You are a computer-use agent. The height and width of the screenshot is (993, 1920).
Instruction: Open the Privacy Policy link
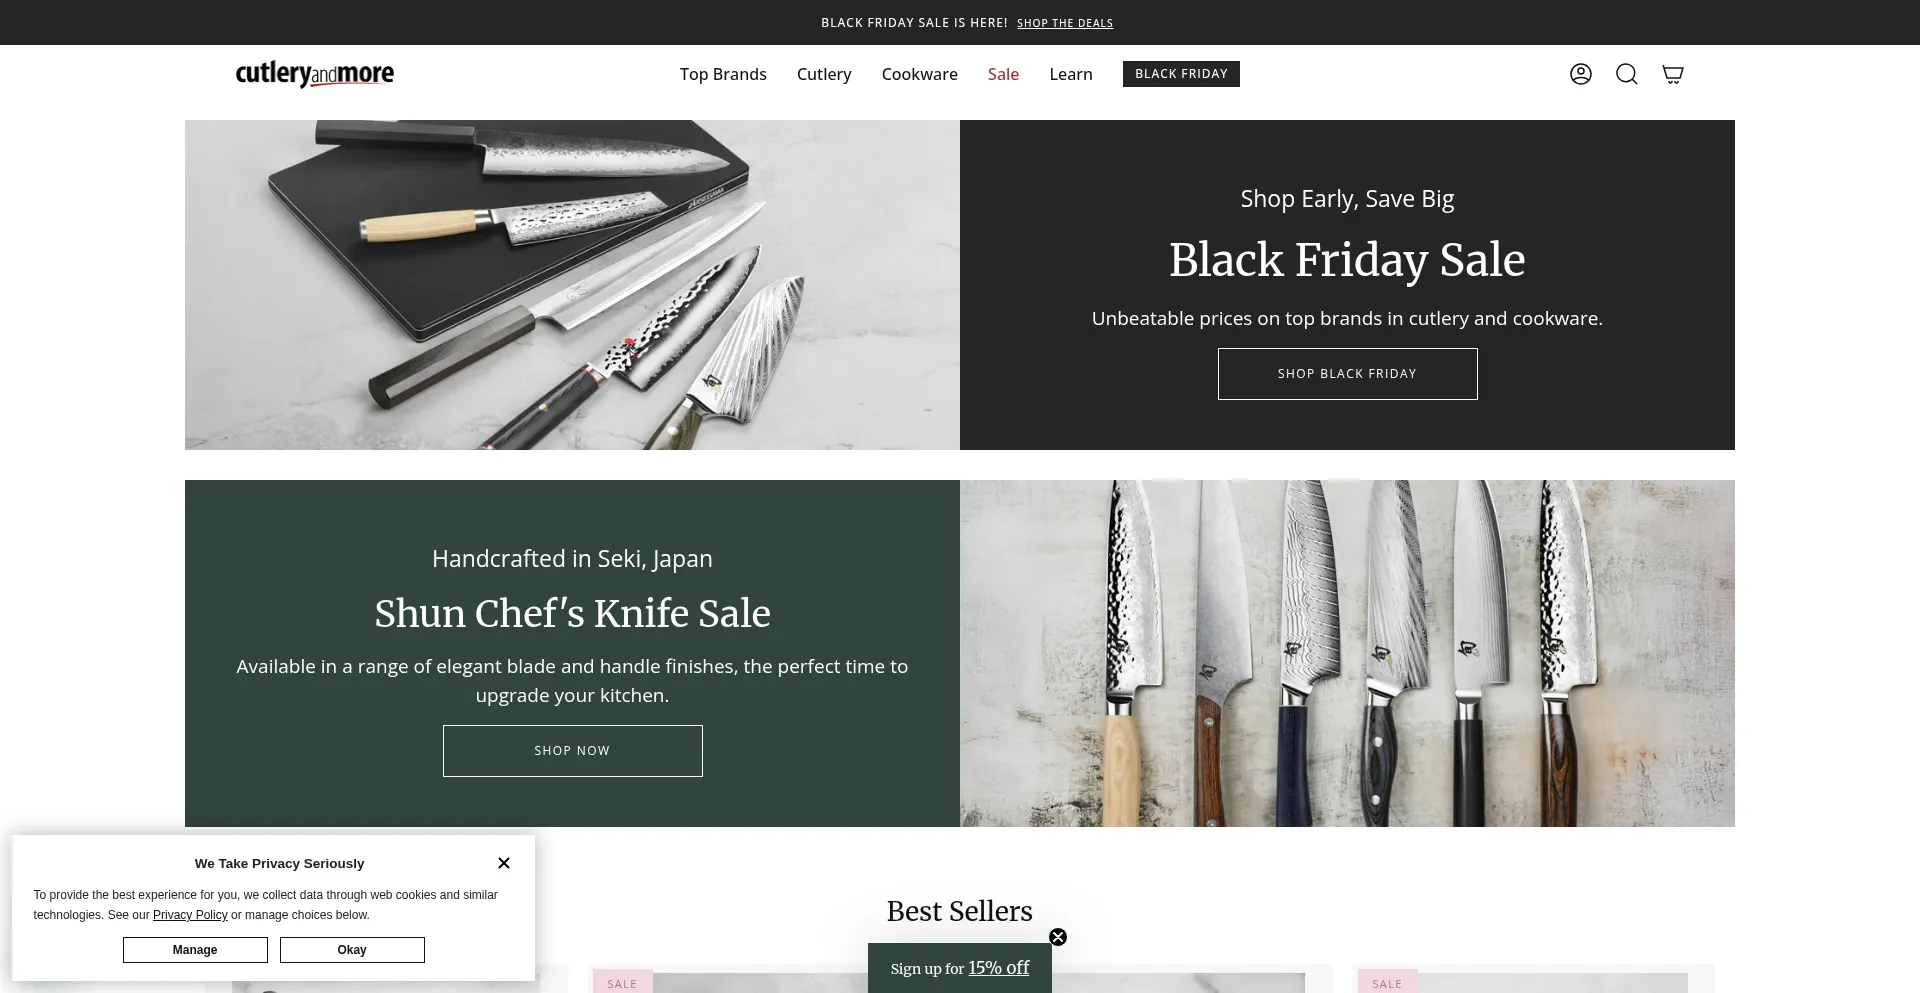190,915
